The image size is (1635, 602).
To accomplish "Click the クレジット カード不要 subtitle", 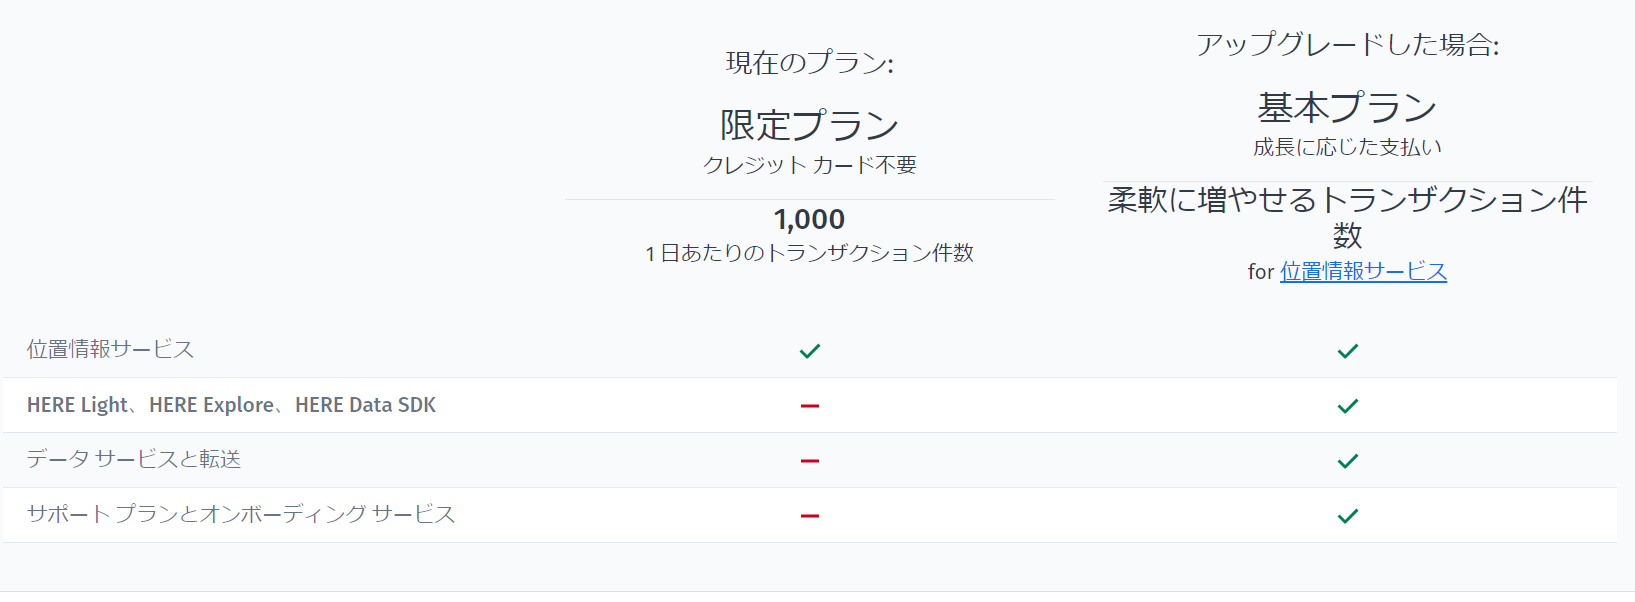I will pos(809,165).
